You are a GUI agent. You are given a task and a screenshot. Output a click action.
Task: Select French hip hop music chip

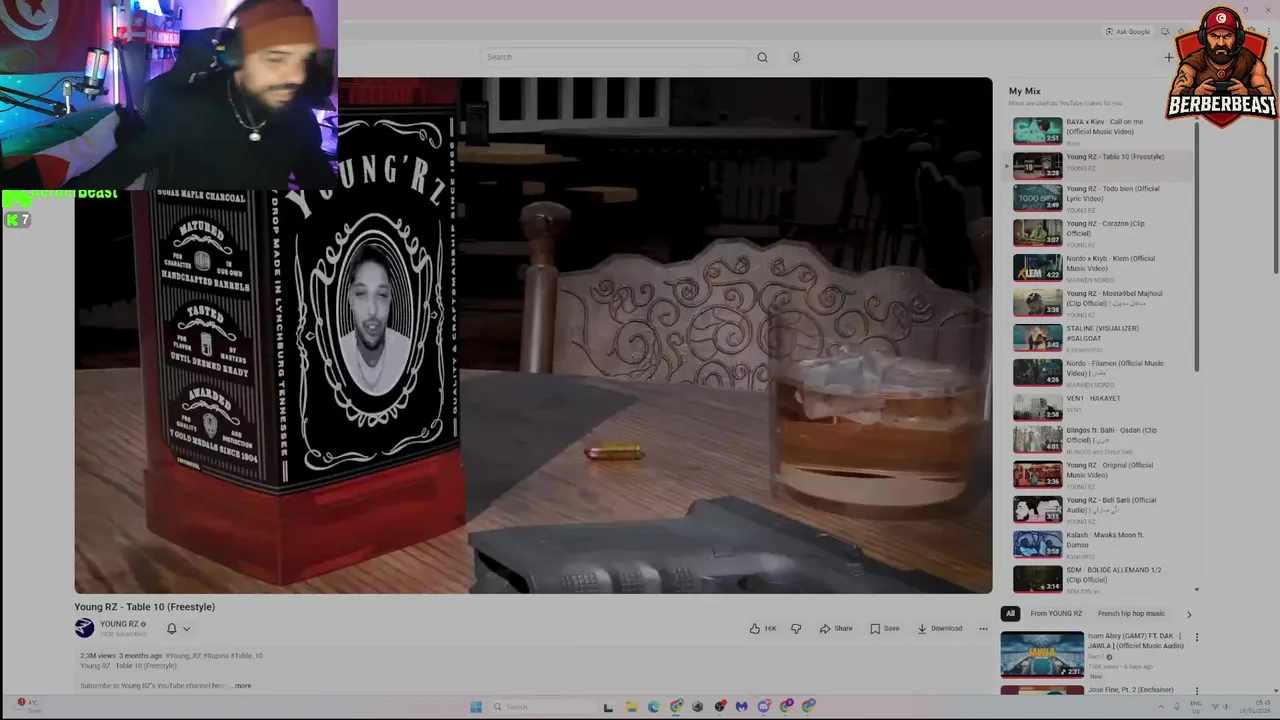pyautogui.click(x=1131, y=614)
